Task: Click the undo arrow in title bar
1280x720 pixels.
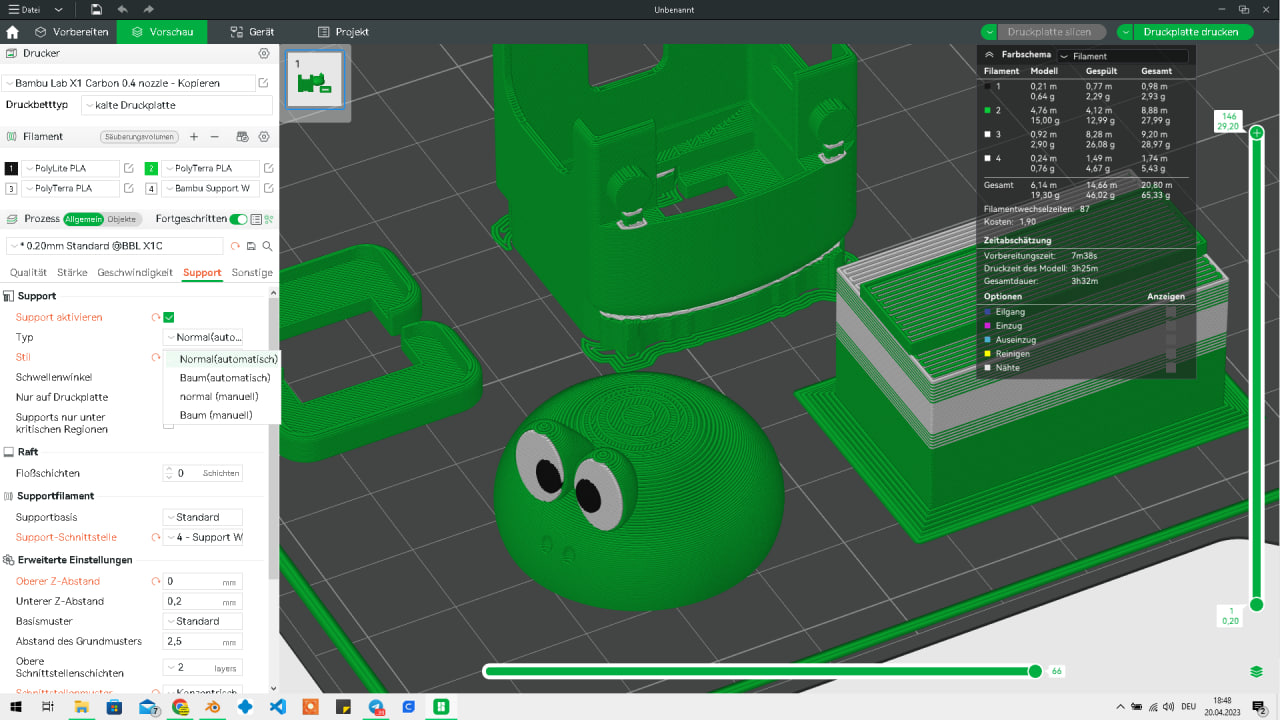Action: (x=122, y=9)
